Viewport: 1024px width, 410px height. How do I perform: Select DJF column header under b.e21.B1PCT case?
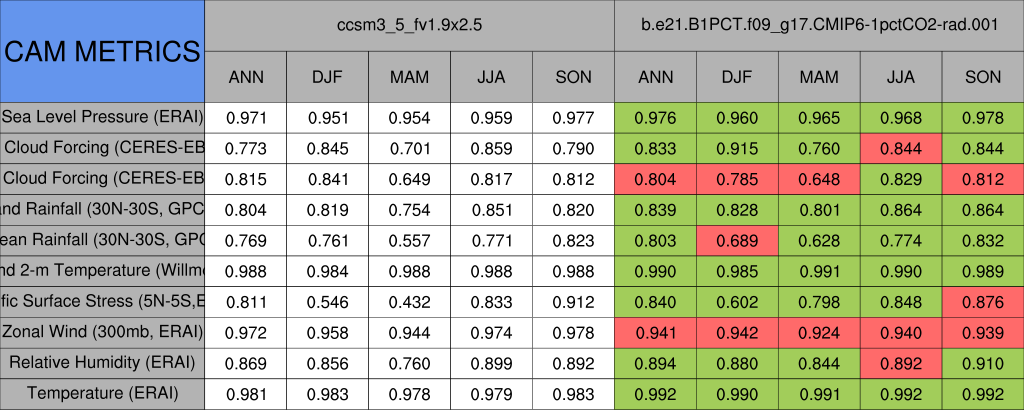pyautogui.click(x=737, y=77)
